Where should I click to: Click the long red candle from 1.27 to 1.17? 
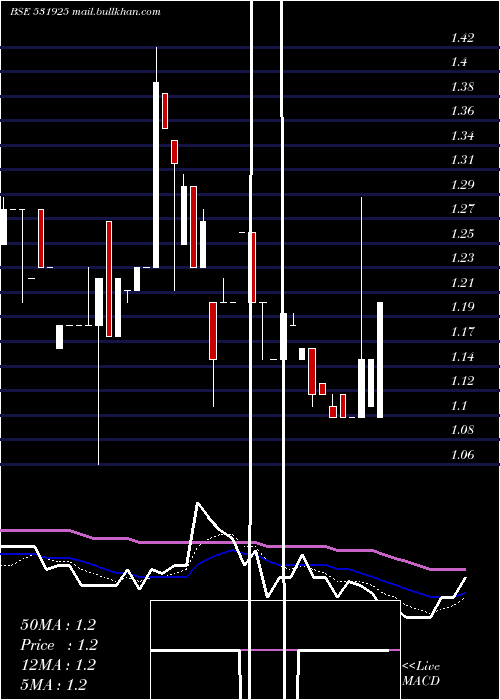click(108, 279)
